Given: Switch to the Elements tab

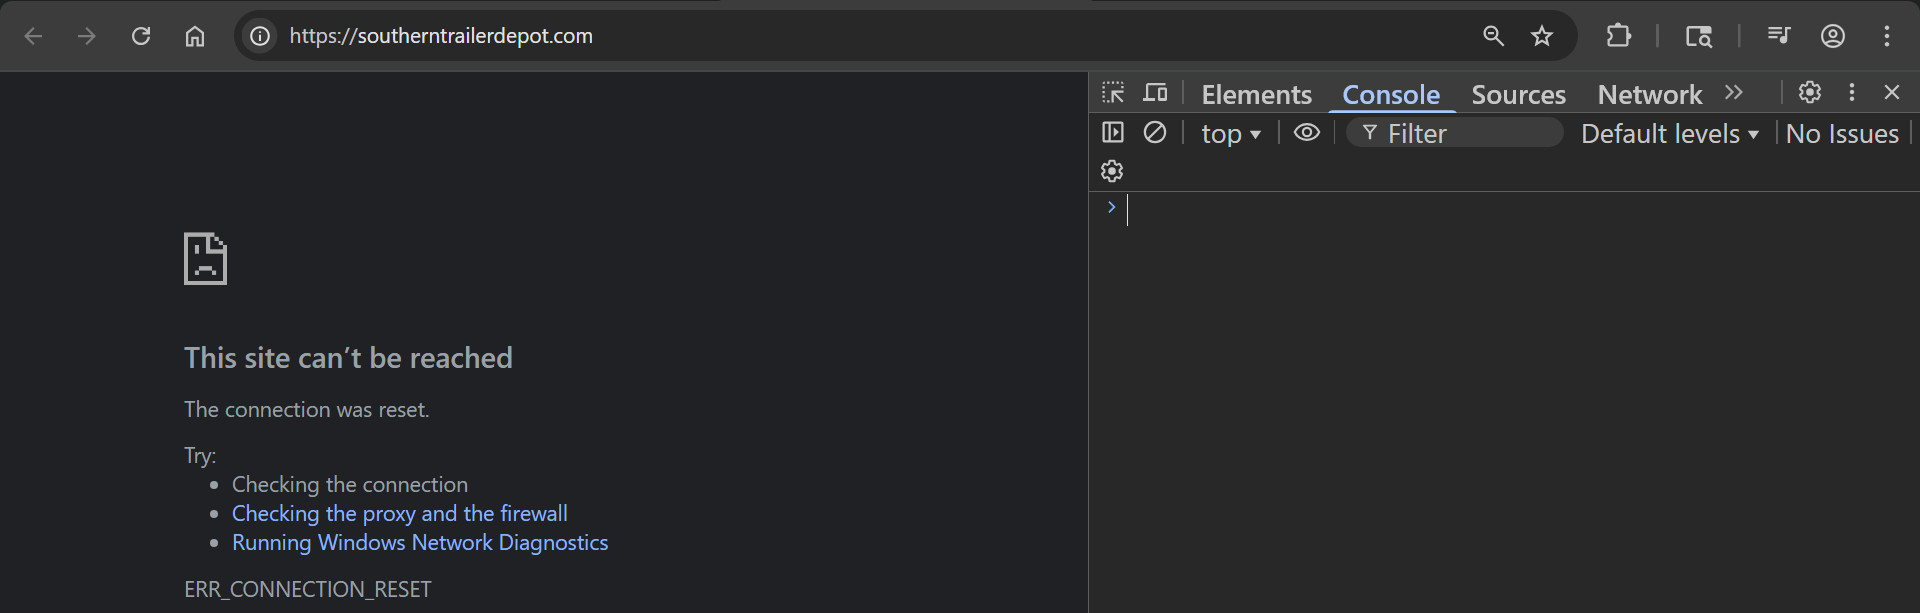Looking at the screenshot, I should 1256,95.
